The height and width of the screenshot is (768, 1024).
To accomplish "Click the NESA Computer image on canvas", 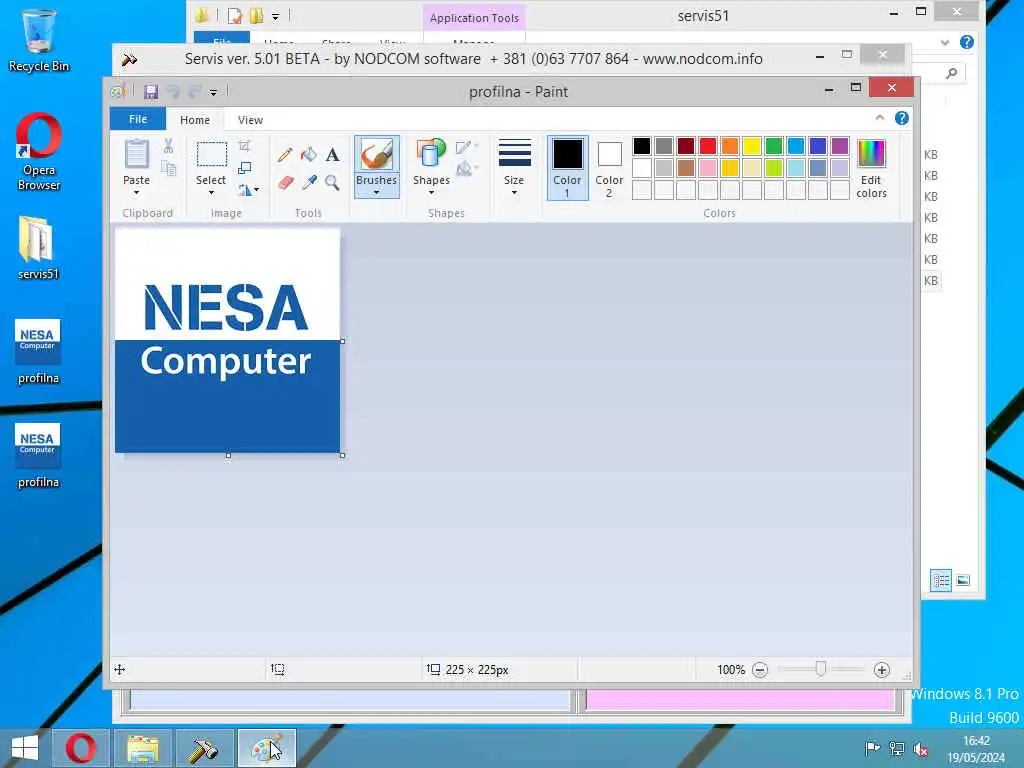I will coord(227,340).
